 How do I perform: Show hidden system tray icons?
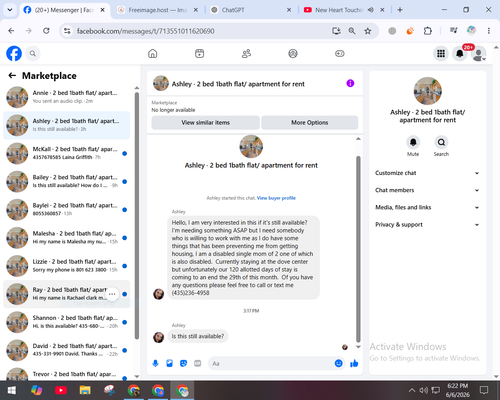tap(412, 390)
